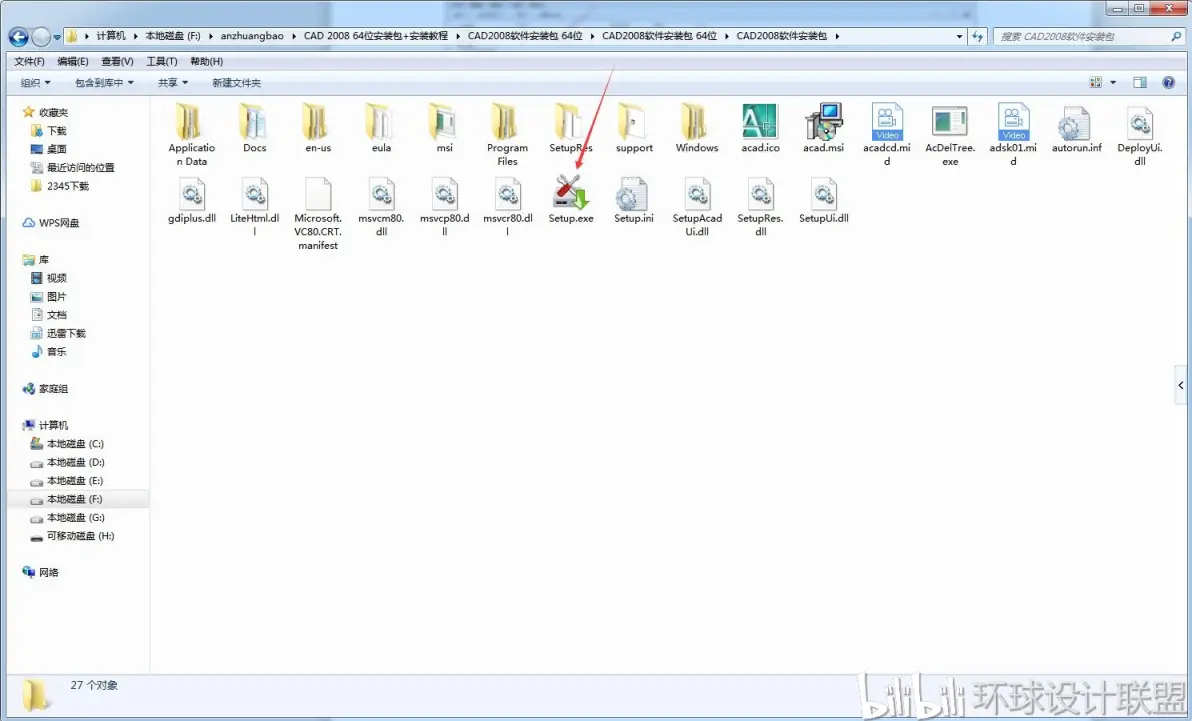The width and height of the screenshot is (1192, 721).
Task: Select the en-us folder
Action: click(317, 122)
